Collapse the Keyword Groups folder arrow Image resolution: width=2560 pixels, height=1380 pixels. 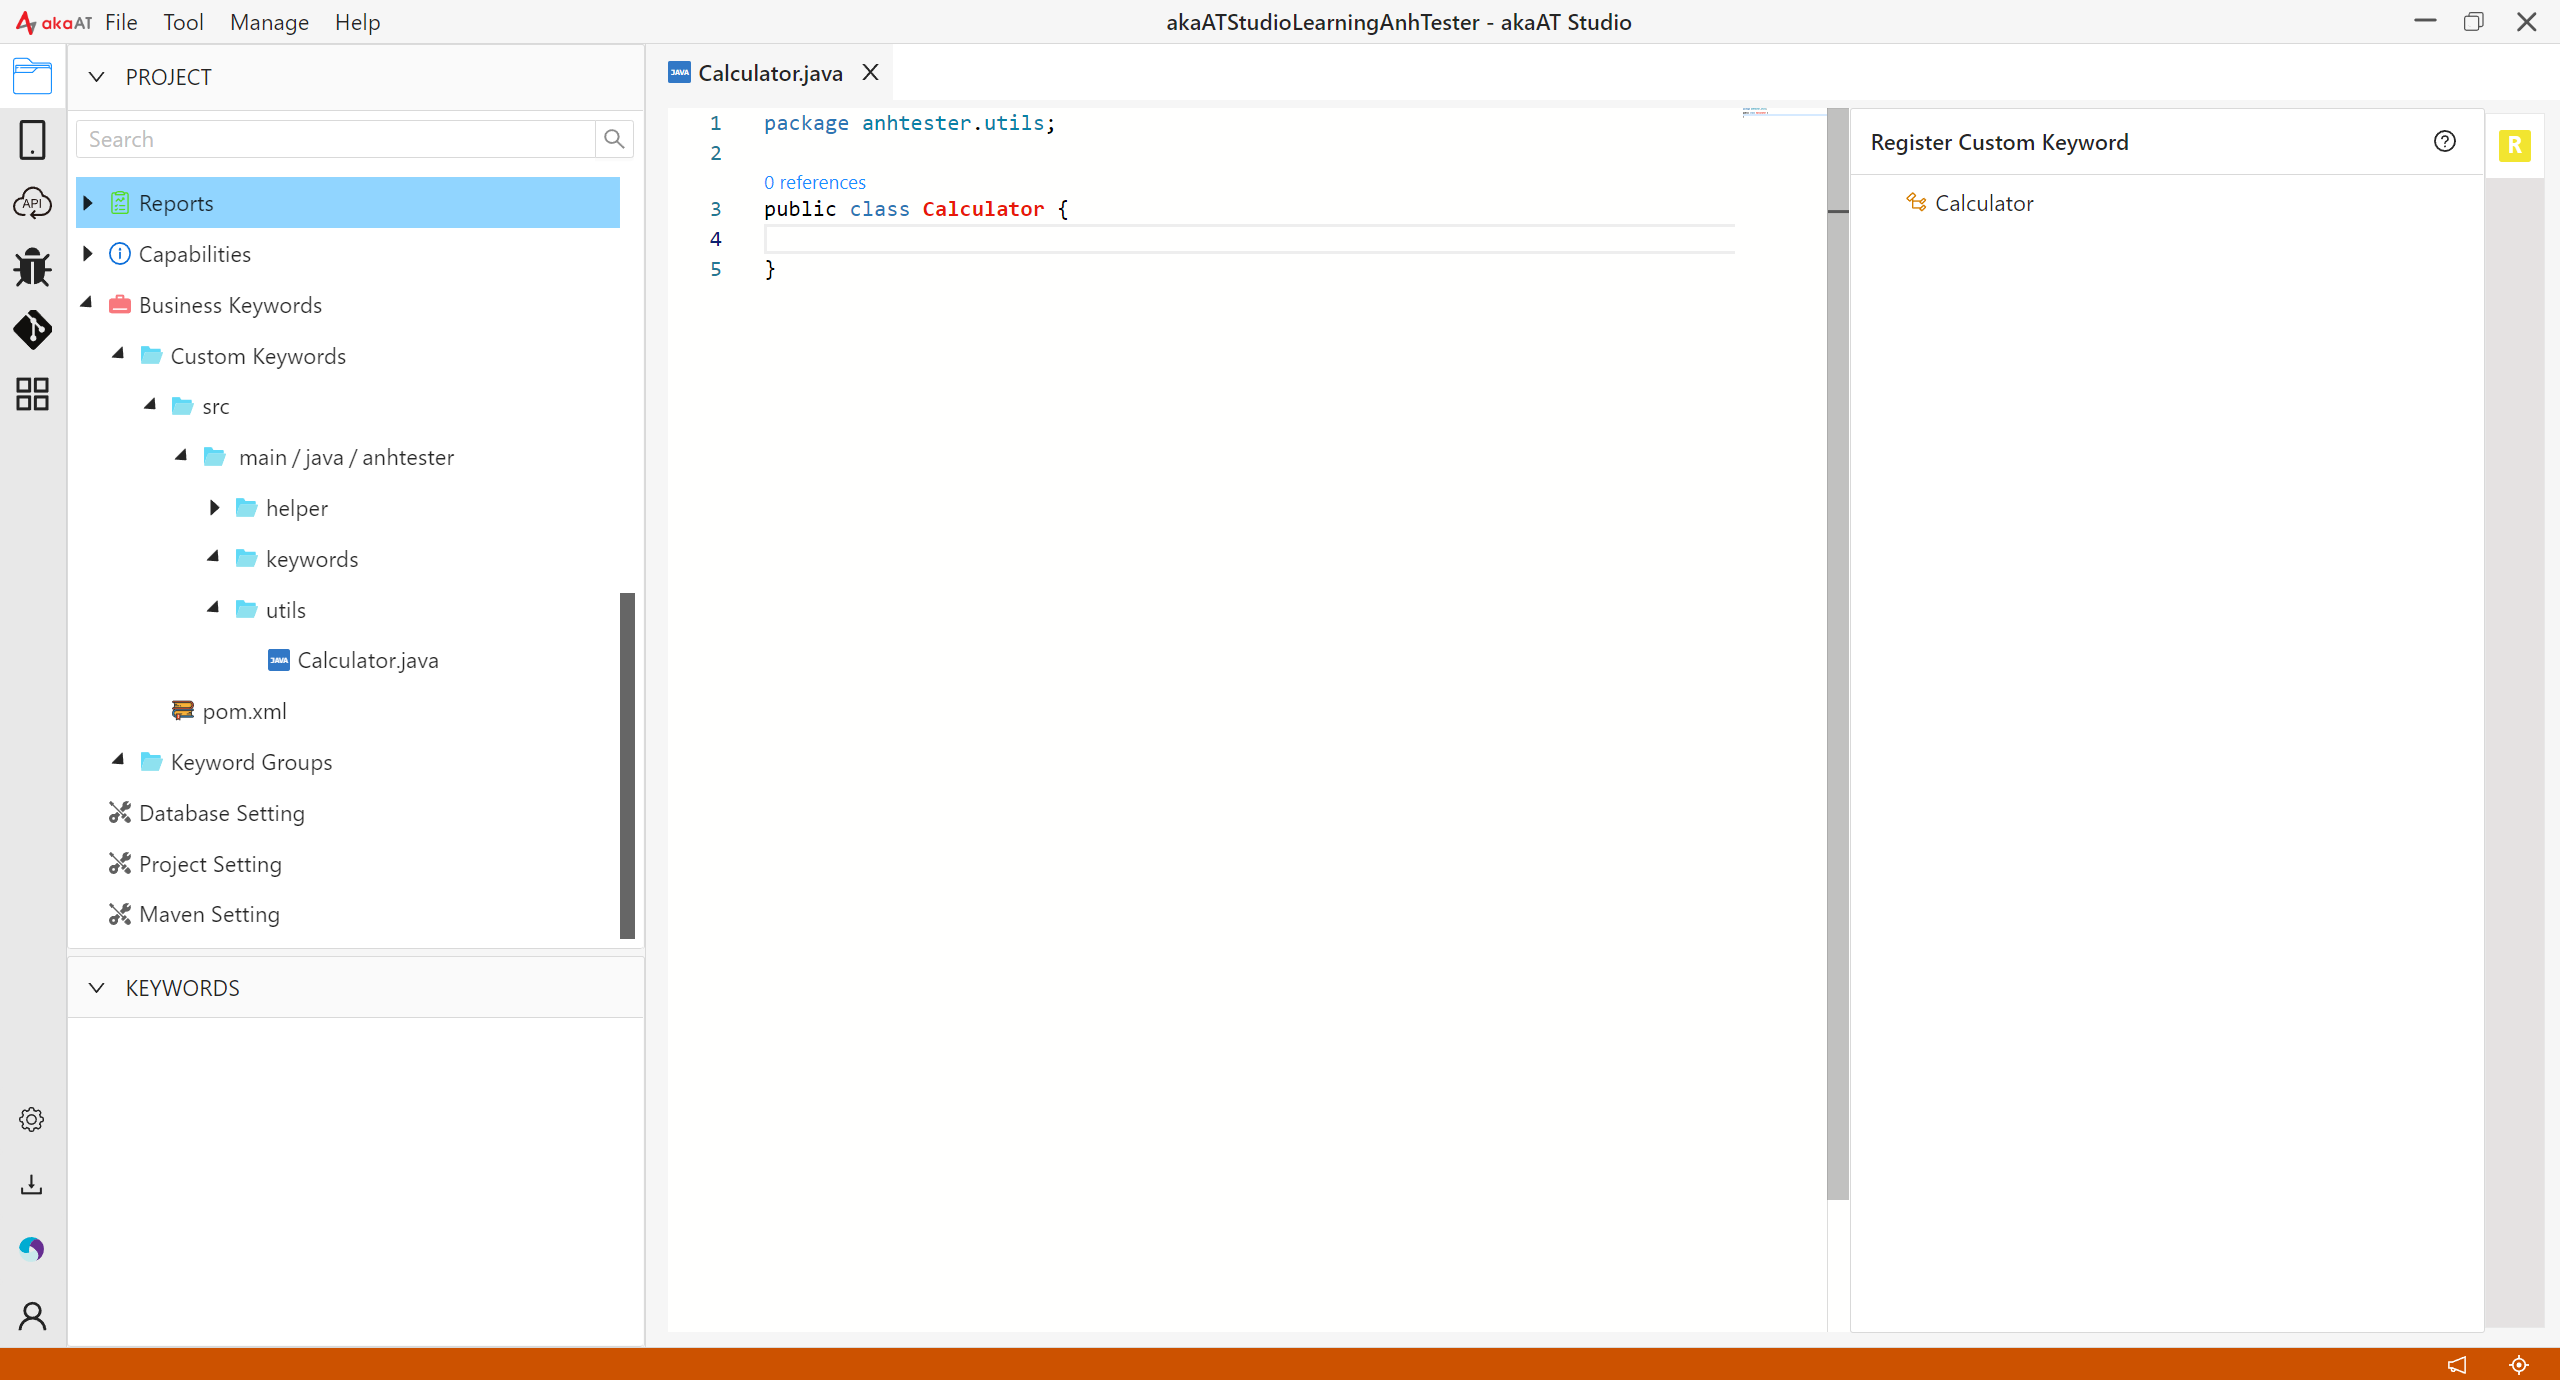119,760
